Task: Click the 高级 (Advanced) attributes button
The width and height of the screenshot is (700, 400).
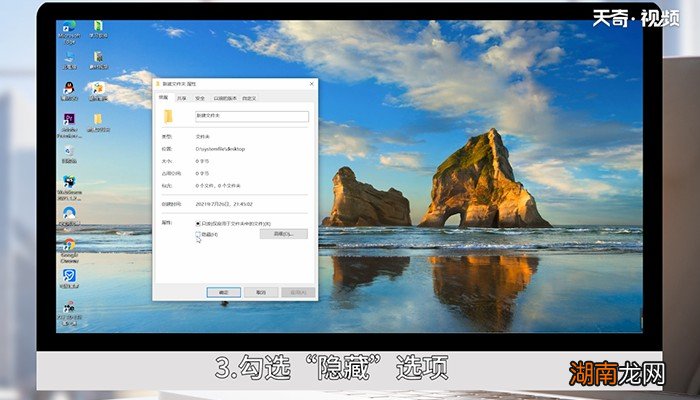Action: 283,234
